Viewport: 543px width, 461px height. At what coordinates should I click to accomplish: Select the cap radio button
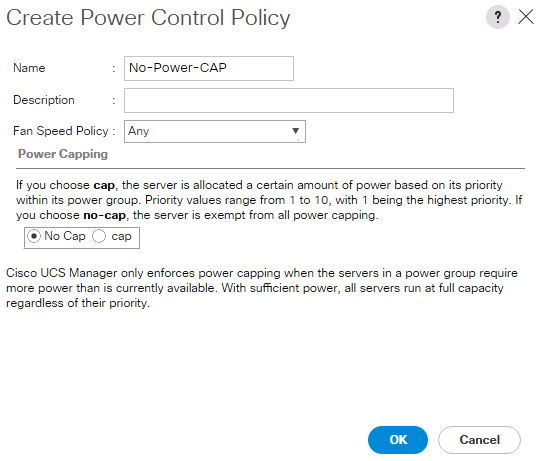pyautogui.click(x=99, y=237)
